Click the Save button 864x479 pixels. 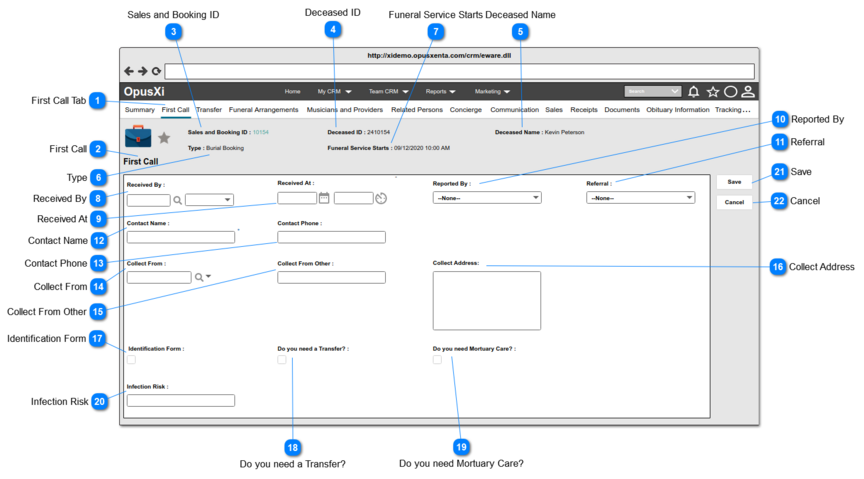pos(734,182)
